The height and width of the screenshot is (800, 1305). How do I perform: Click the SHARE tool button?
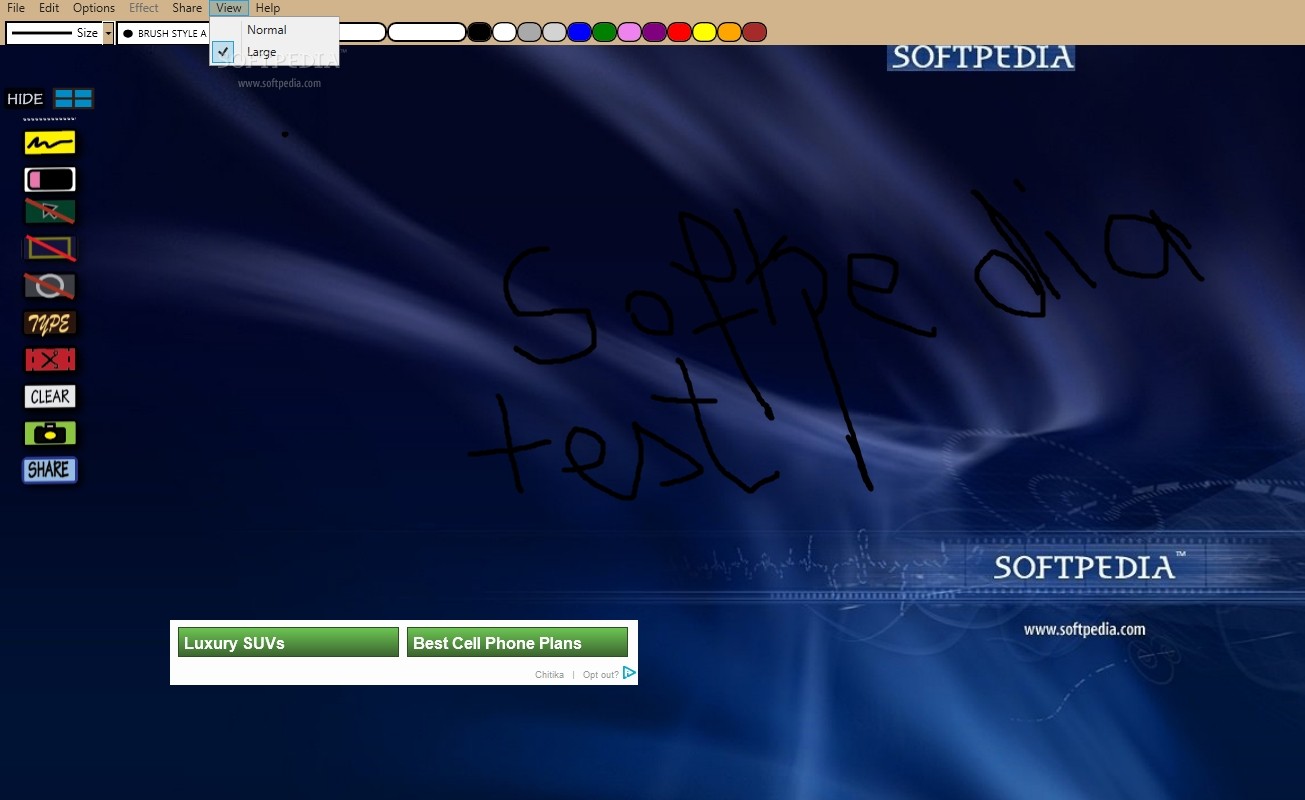[50, 470]
